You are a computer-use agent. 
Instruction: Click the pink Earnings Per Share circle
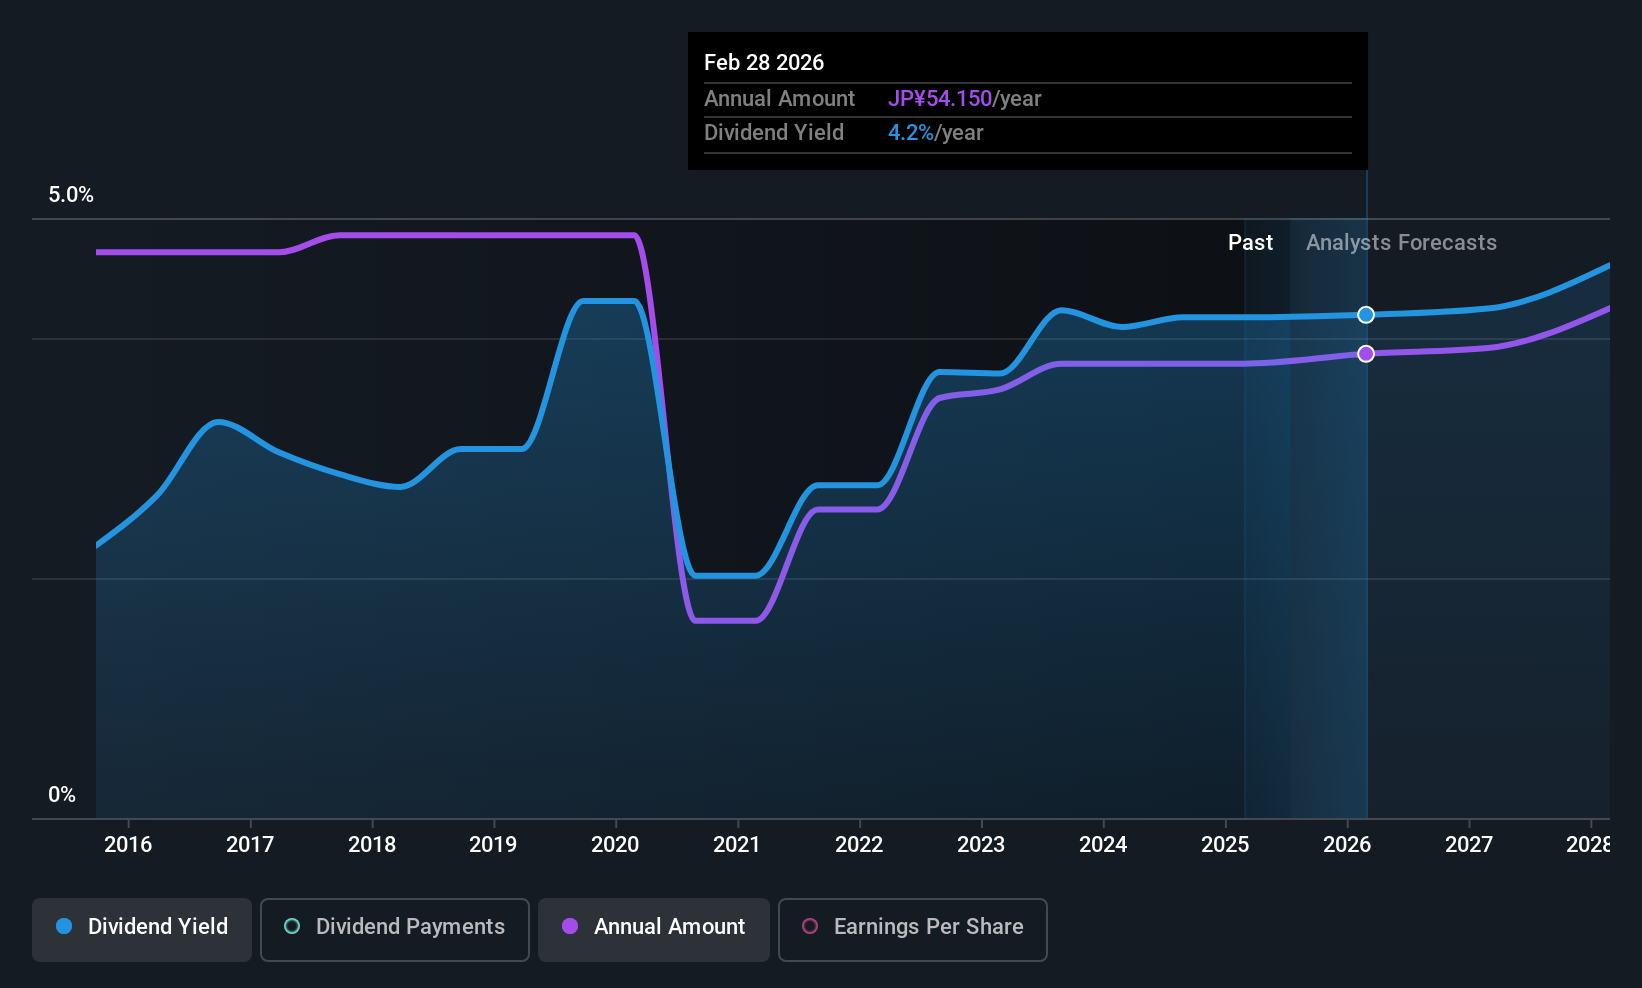coord(810,926)
